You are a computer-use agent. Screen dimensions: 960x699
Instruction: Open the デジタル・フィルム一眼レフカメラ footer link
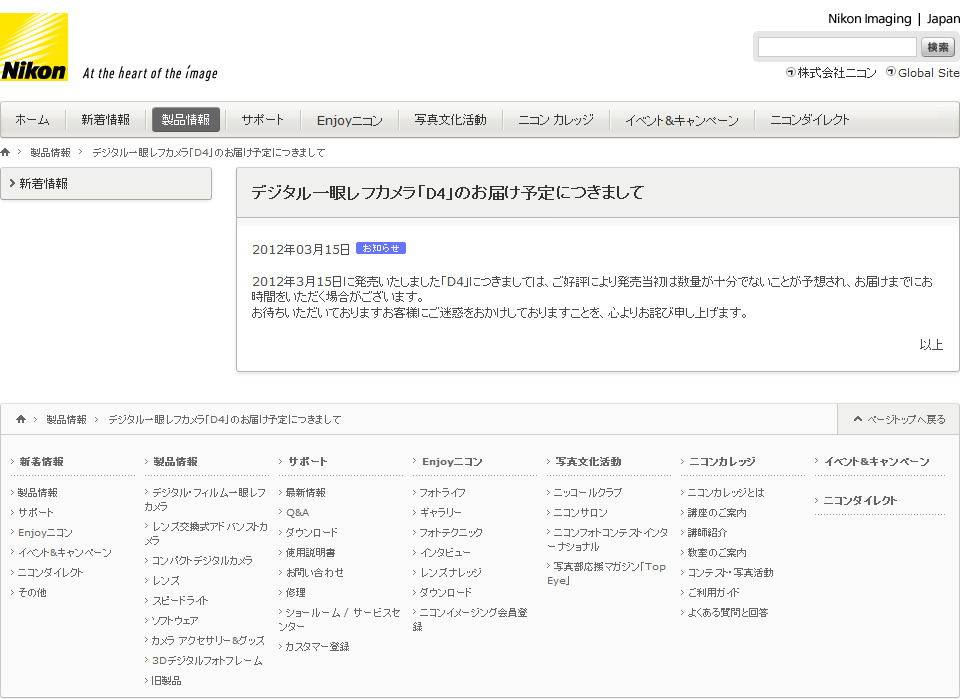(206, 499)
